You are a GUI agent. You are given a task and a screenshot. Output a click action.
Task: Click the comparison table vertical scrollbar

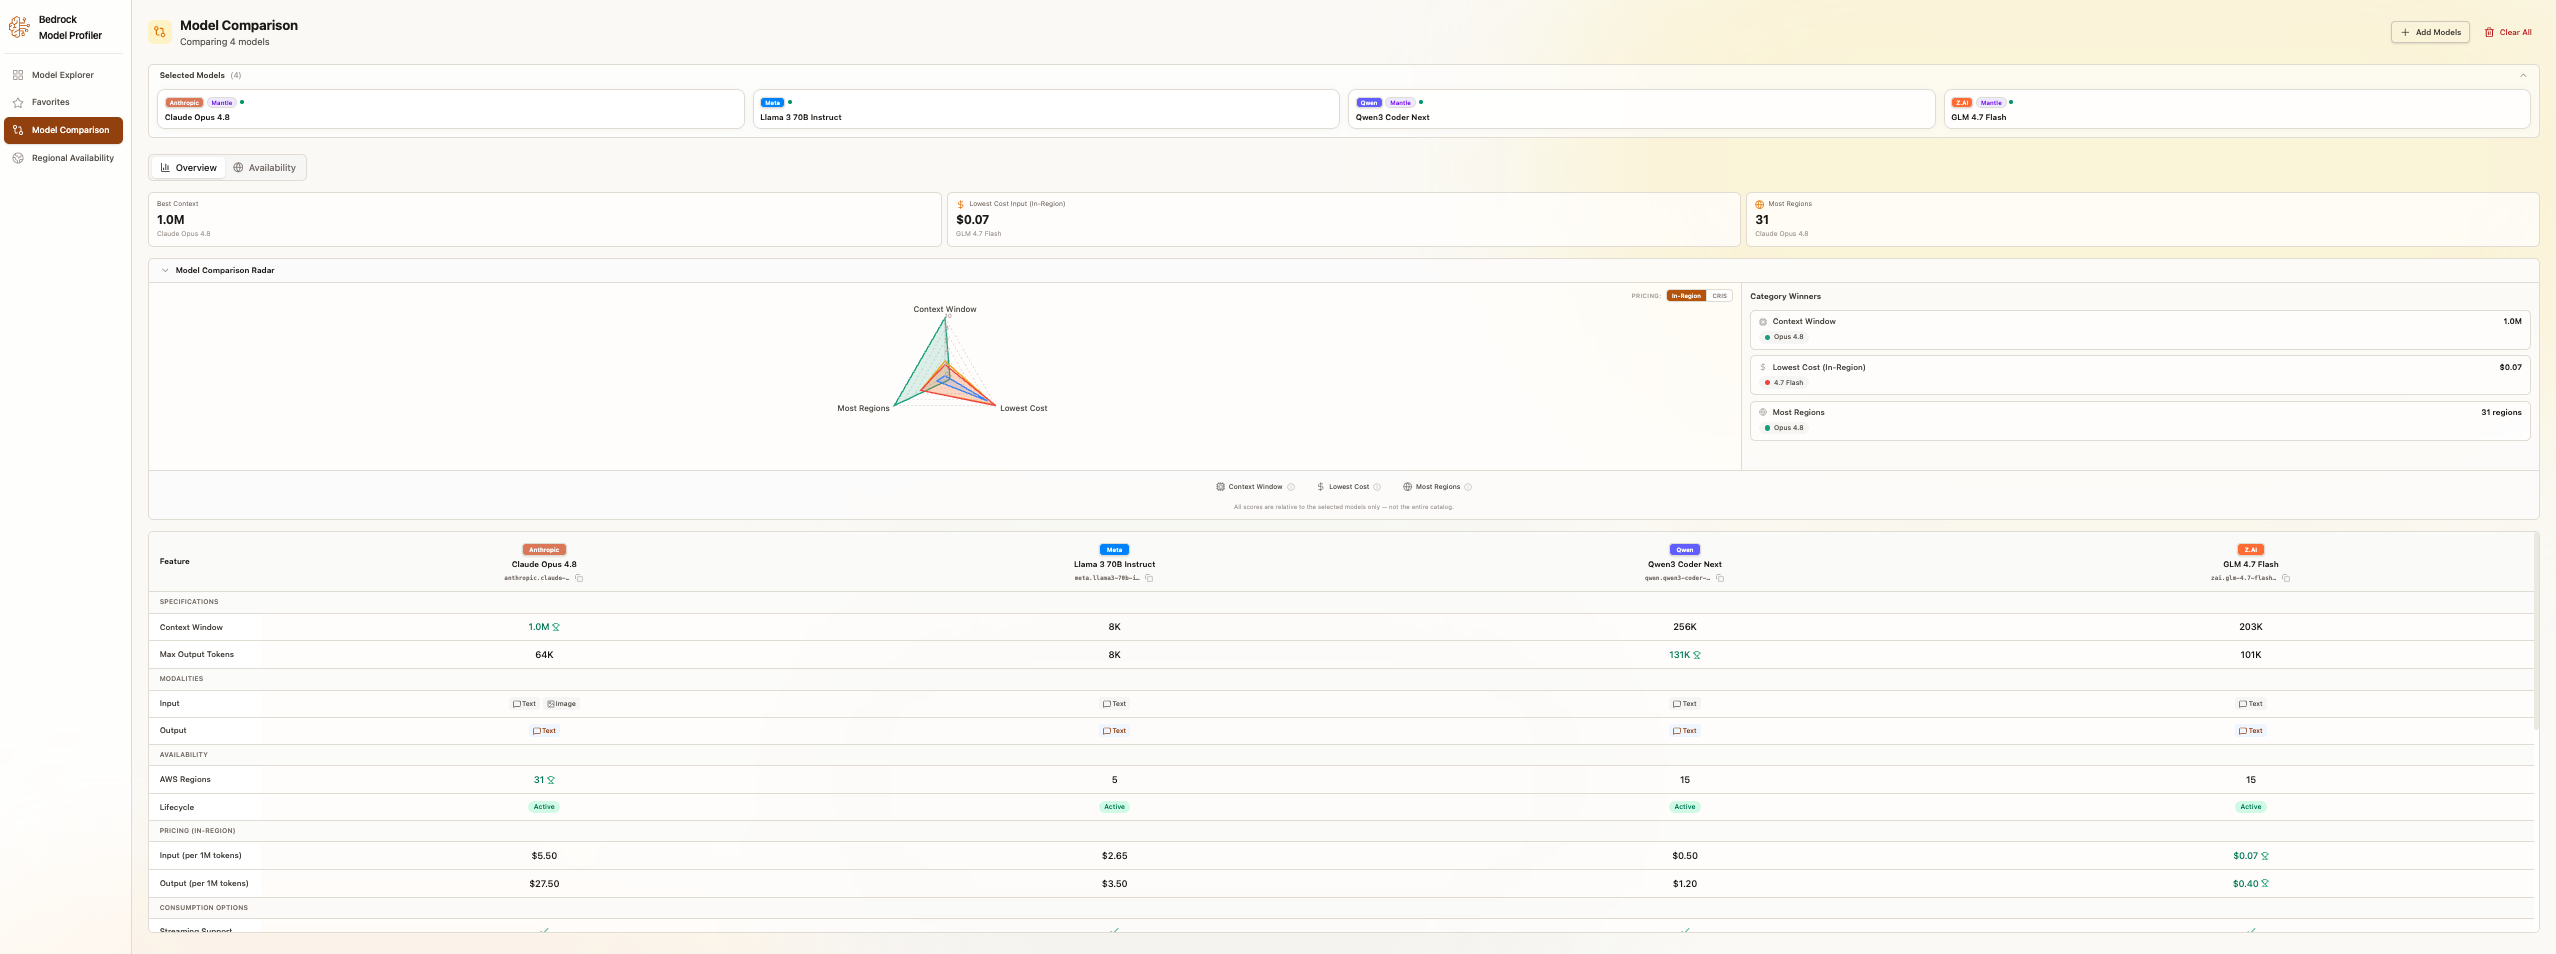2536,630
